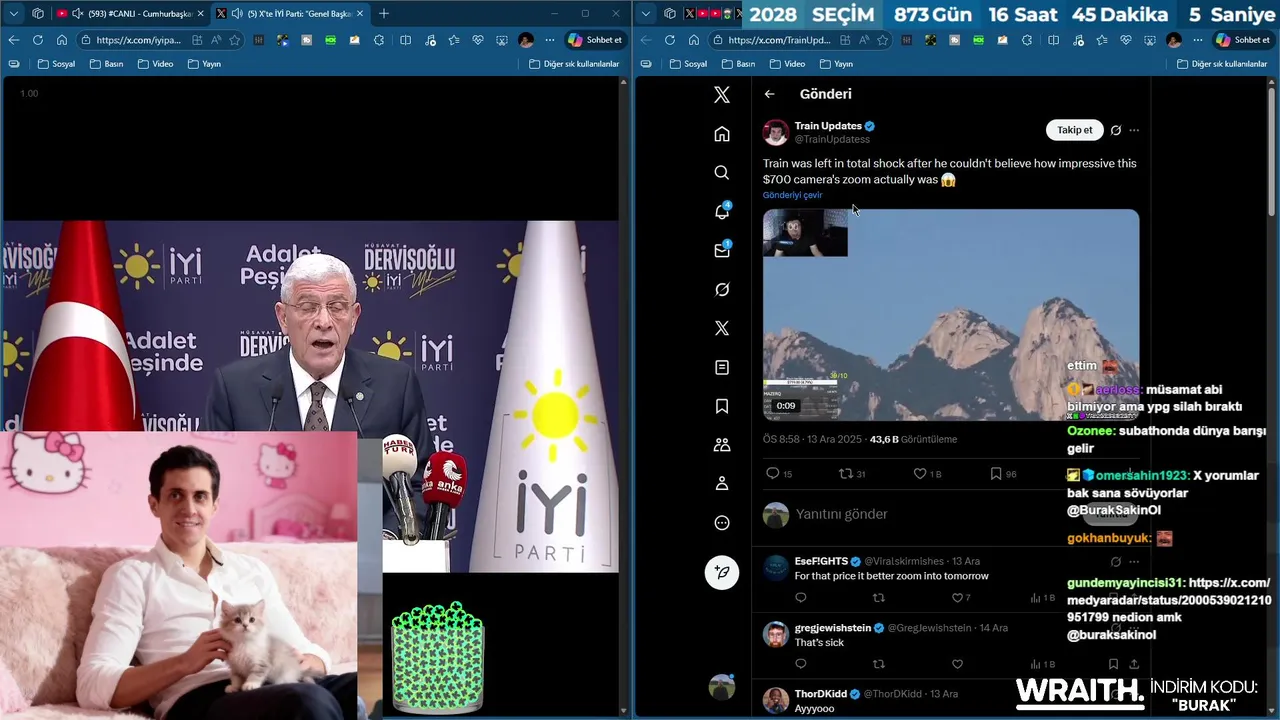
Task: Open profile avatar in left browser toolbar
Action: click(526, 40)
